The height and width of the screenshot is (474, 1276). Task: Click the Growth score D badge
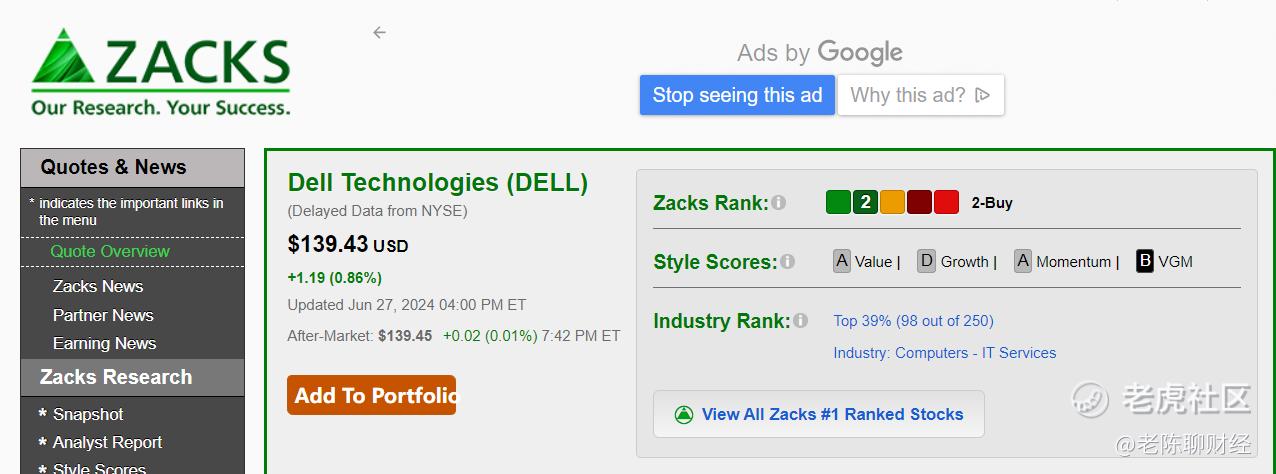click(926, 261)
